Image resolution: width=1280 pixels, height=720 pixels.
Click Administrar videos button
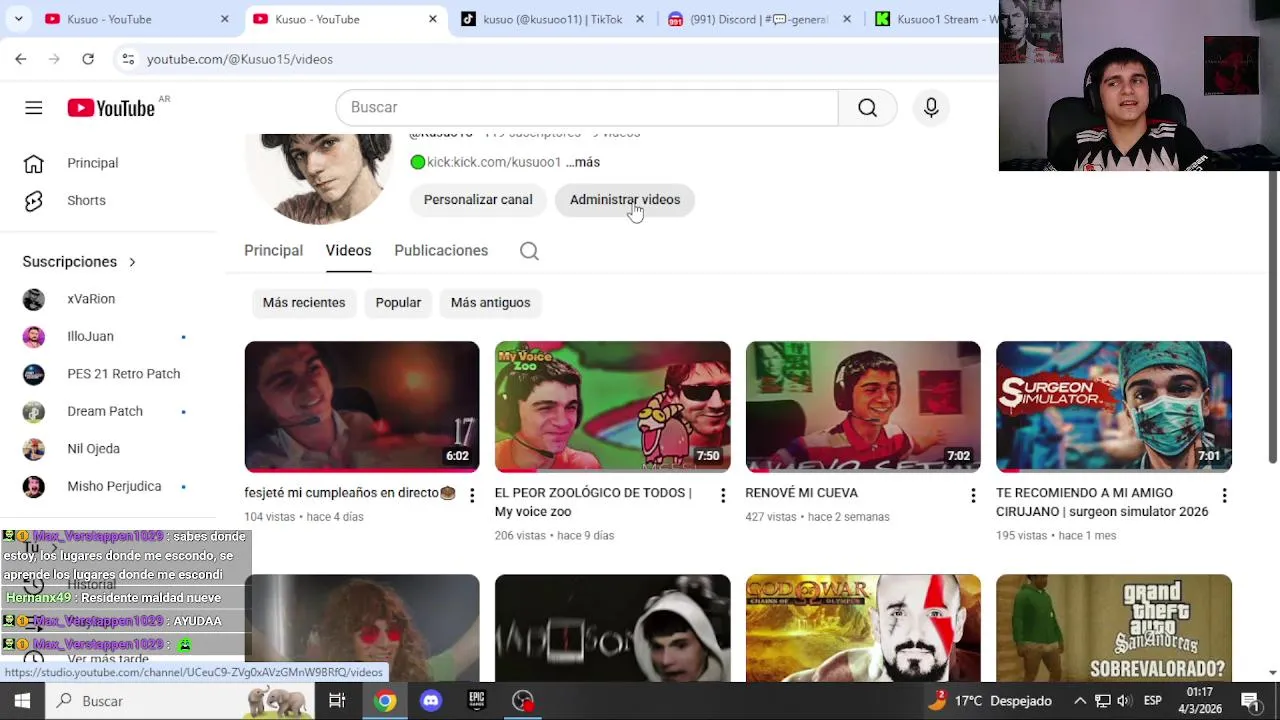click(x=625, y=200)
